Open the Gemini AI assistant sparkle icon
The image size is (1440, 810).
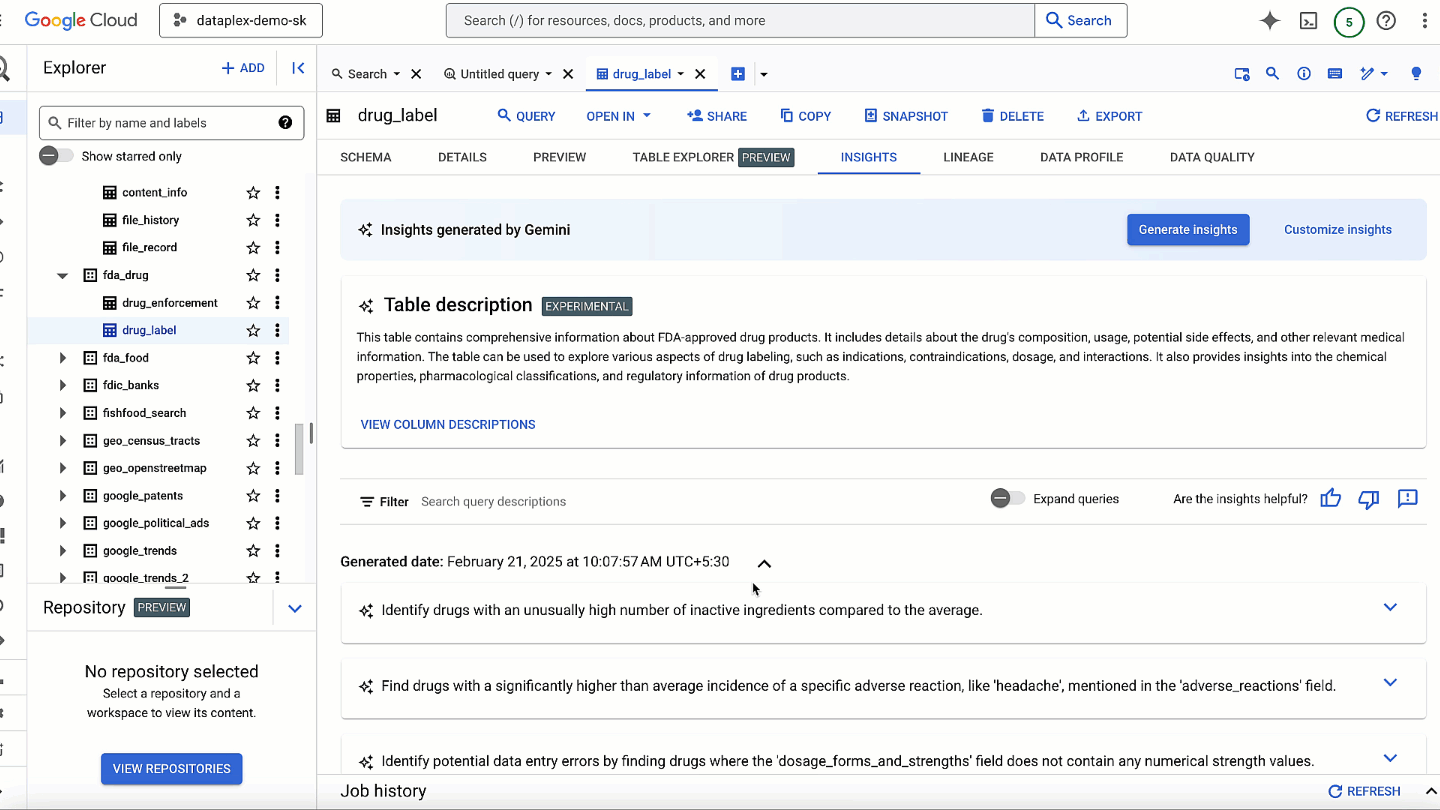click(x=1270, y=20)
